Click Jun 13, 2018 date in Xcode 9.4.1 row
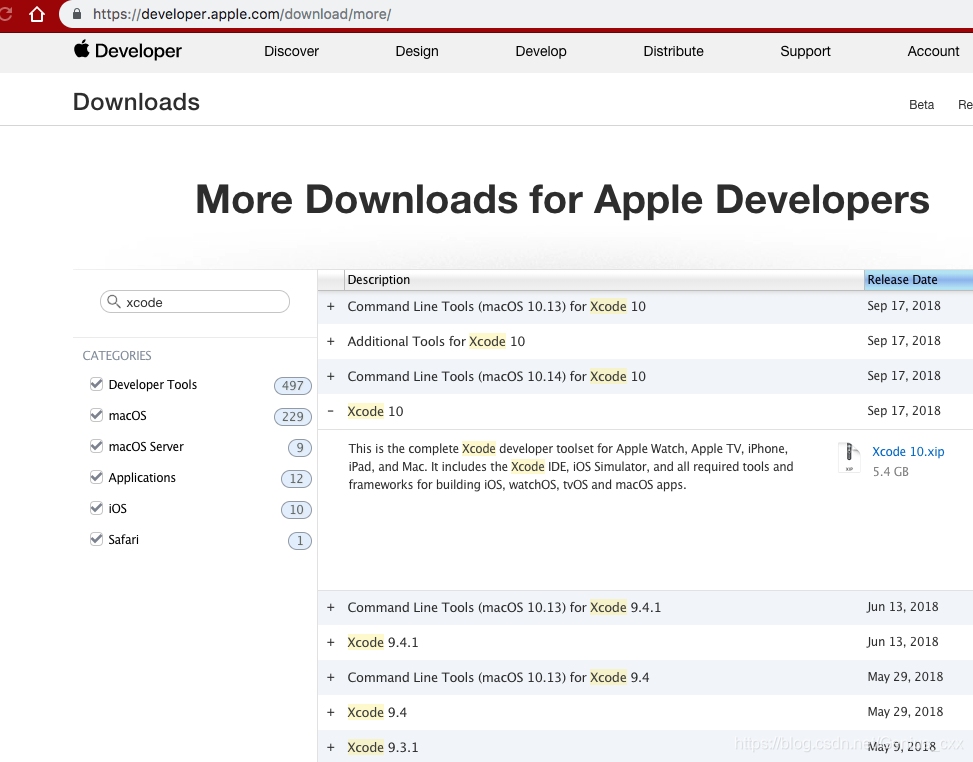The image size is (973, 762). [903, 642]
